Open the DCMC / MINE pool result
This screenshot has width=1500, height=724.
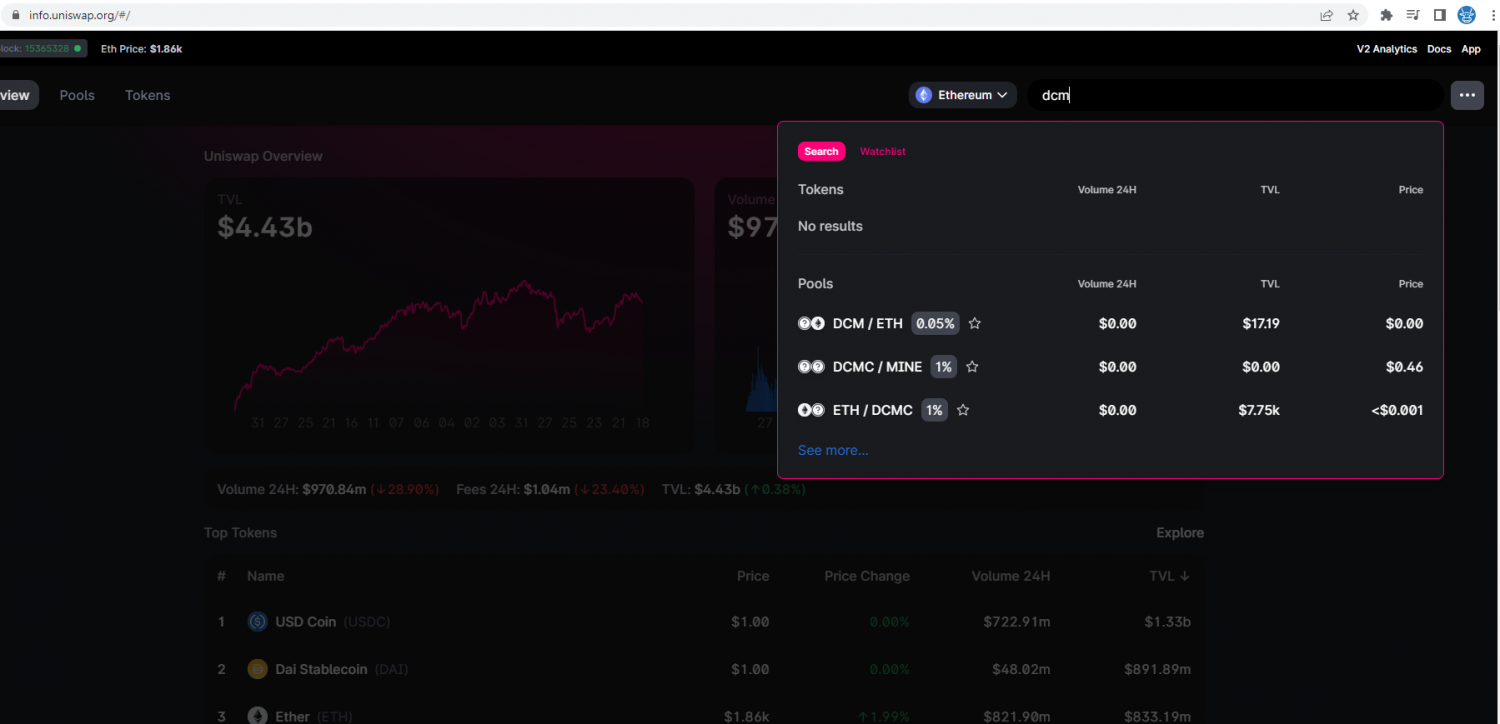tap(1110, 367)
